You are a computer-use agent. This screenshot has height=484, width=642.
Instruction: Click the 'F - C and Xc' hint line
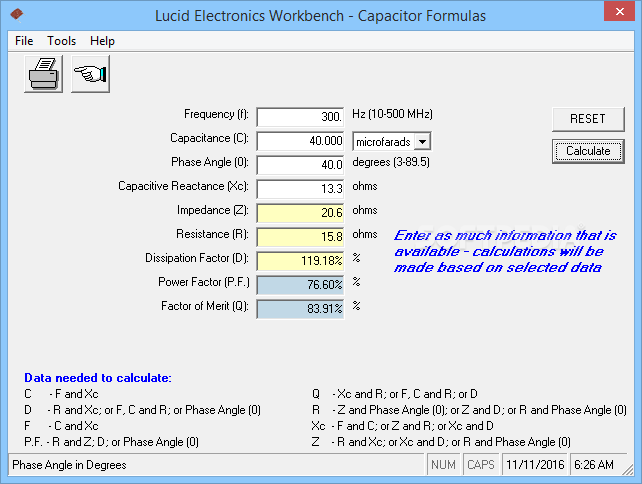tap(61, 426)
